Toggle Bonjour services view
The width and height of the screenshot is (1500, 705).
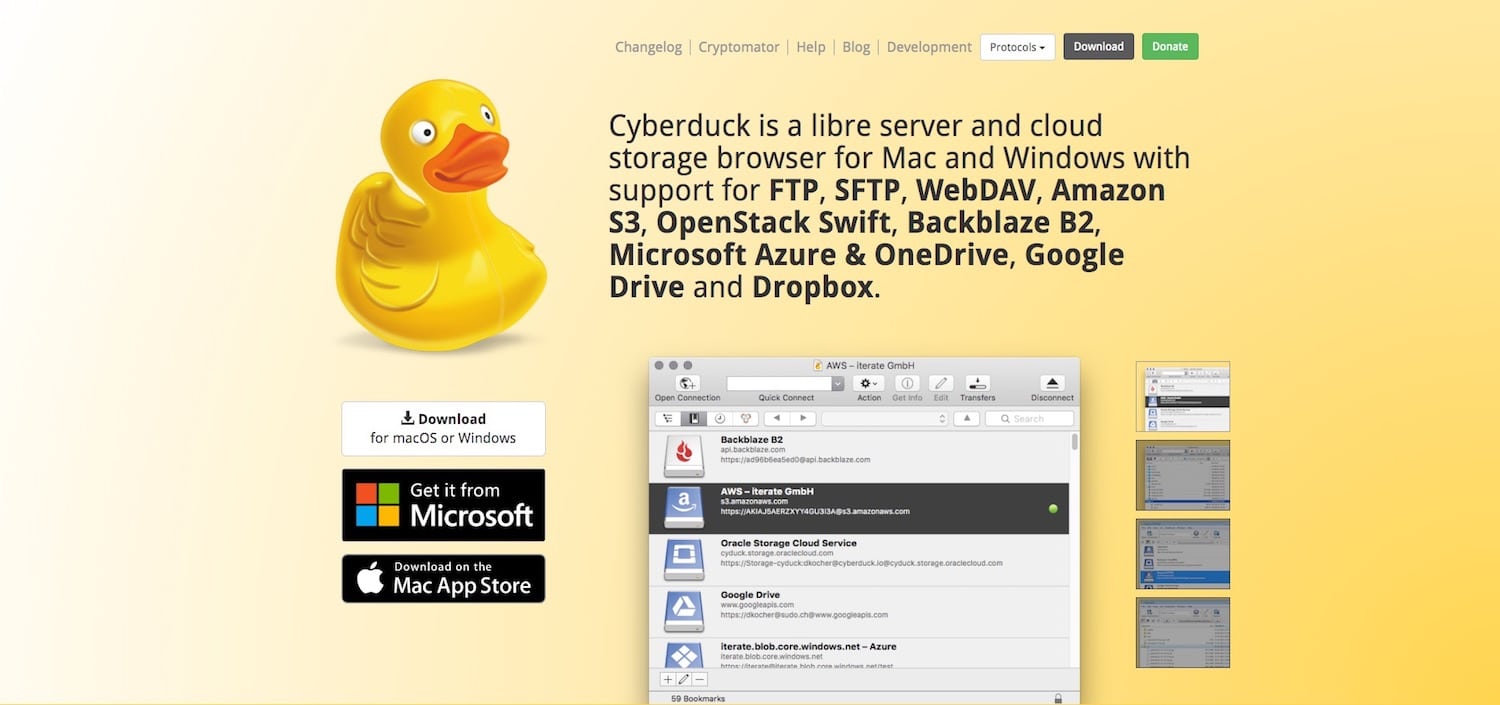coord(745,418)
